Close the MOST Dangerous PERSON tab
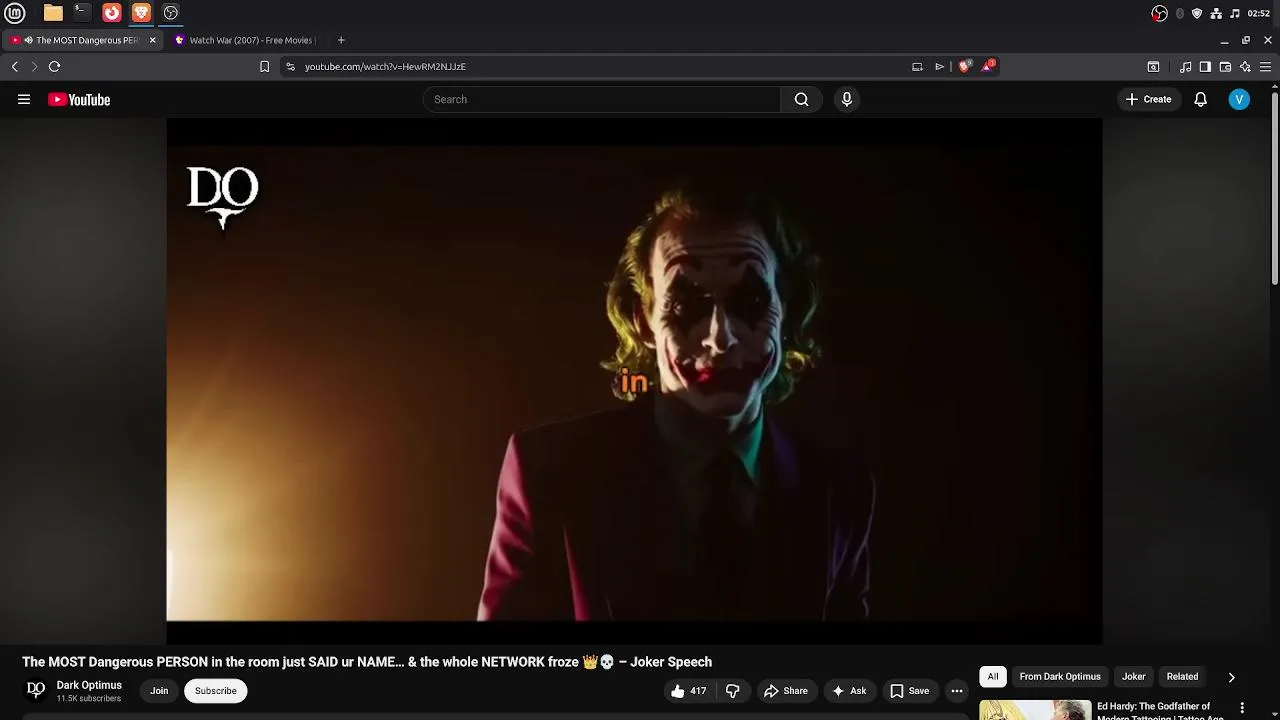 point(152,40)
